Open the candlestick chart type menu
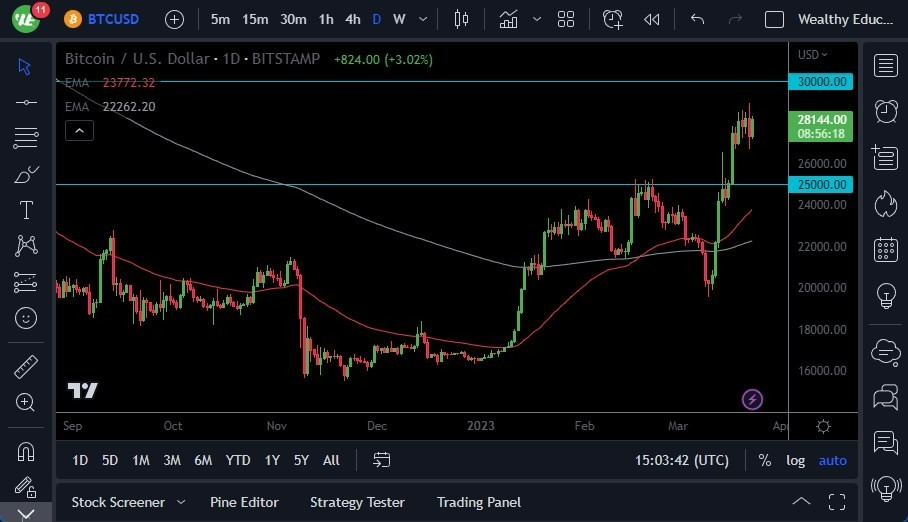Viewport: 908px width, 522px height. pyautogui.click(x=462, y=19)
